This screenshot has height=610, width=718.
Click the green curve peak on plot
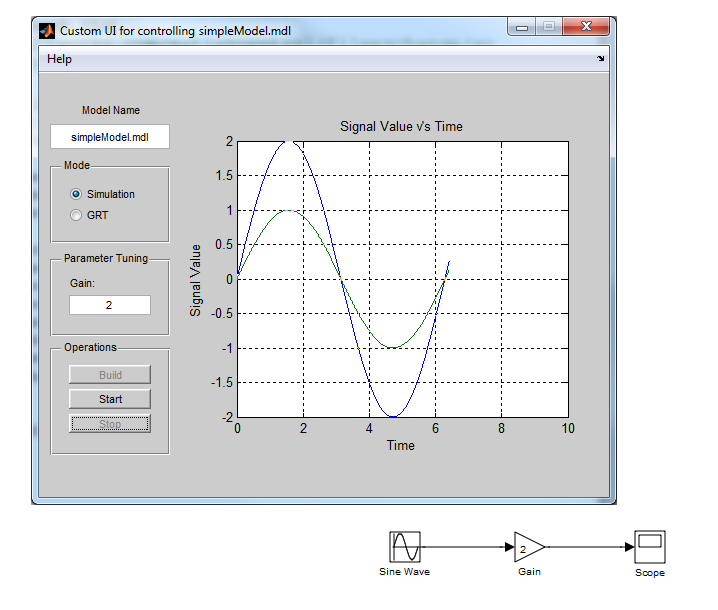289,210
